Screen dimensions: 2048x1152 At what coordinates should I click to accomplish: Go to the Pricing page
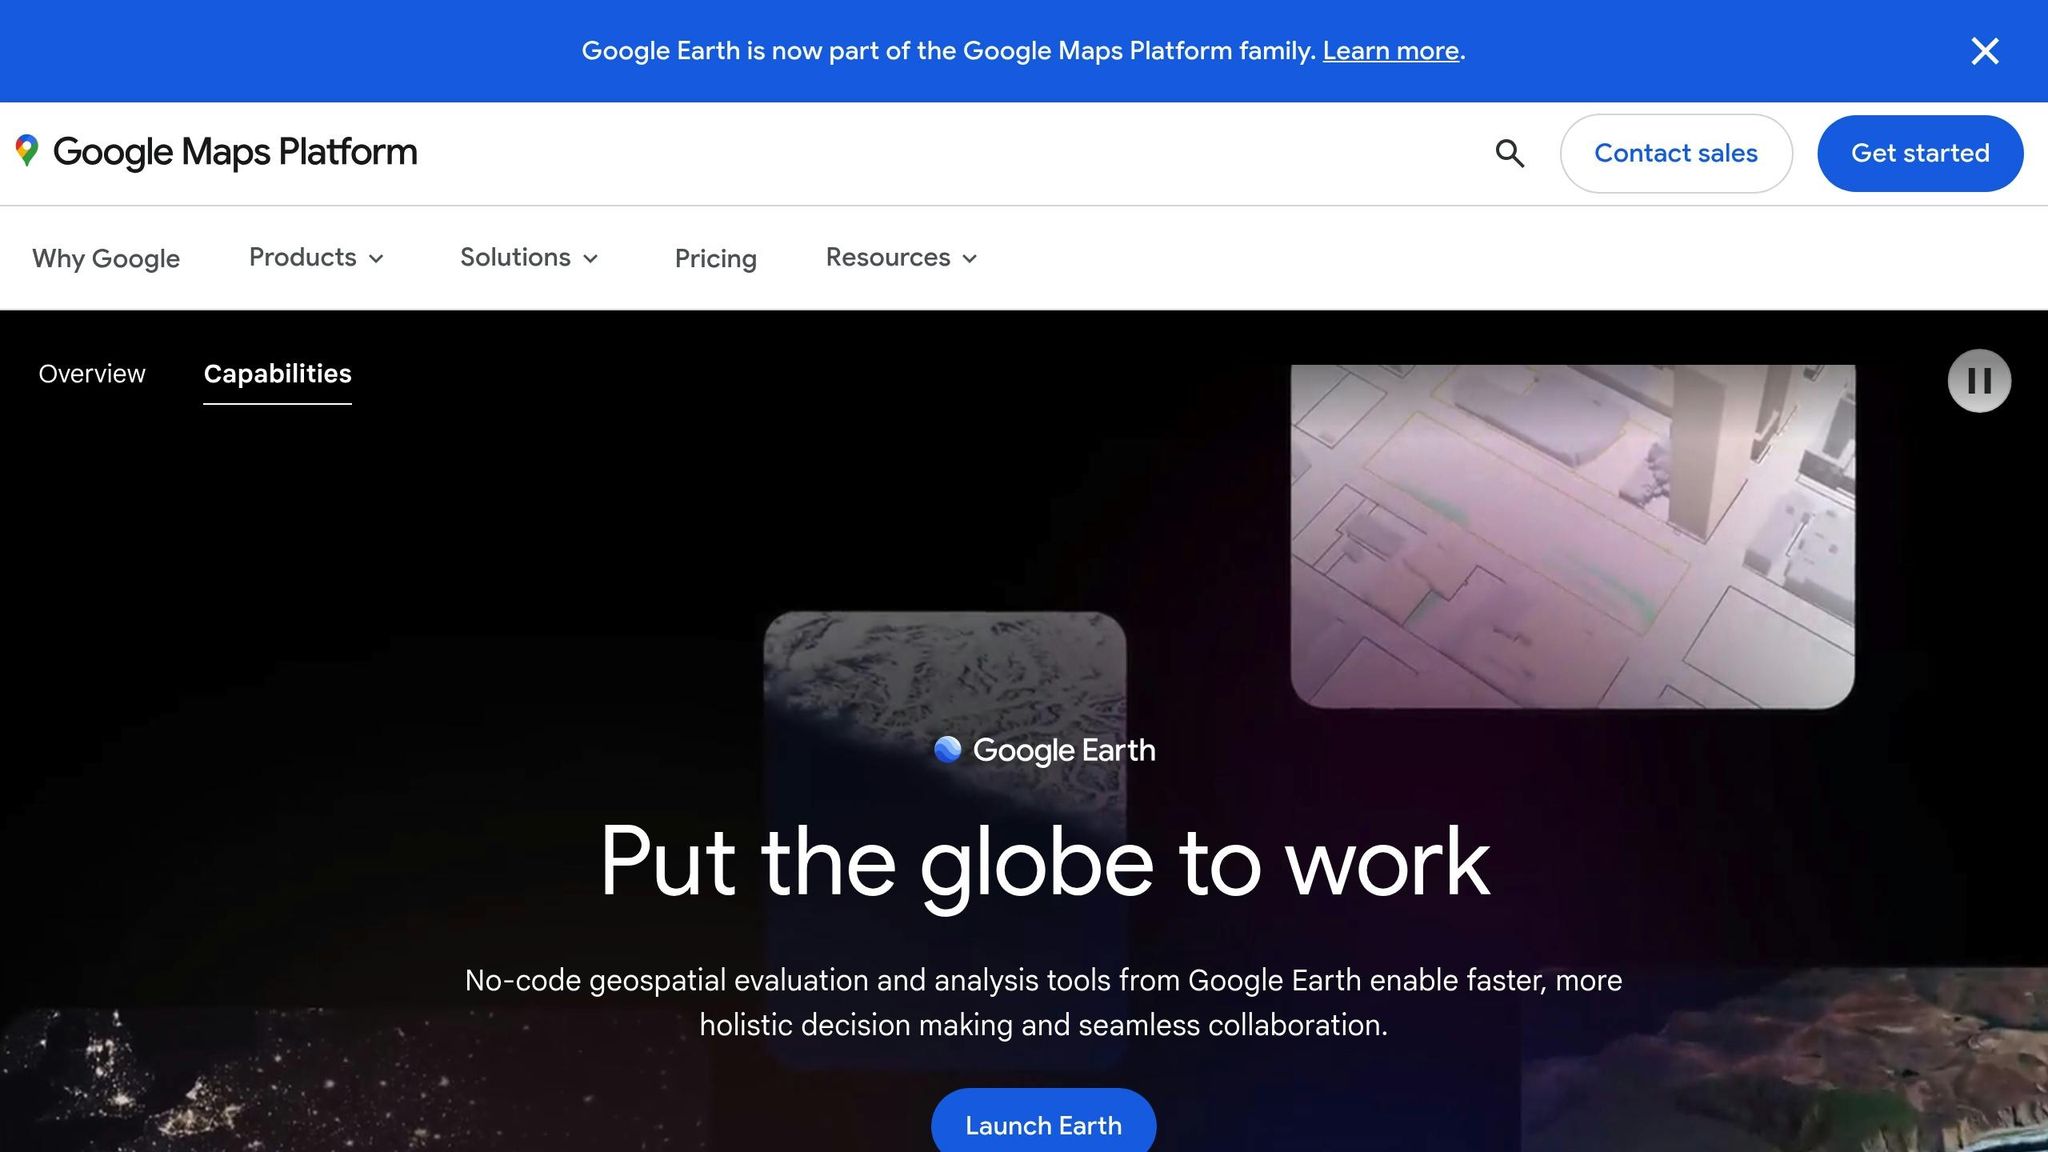click(x=715, y=258)
